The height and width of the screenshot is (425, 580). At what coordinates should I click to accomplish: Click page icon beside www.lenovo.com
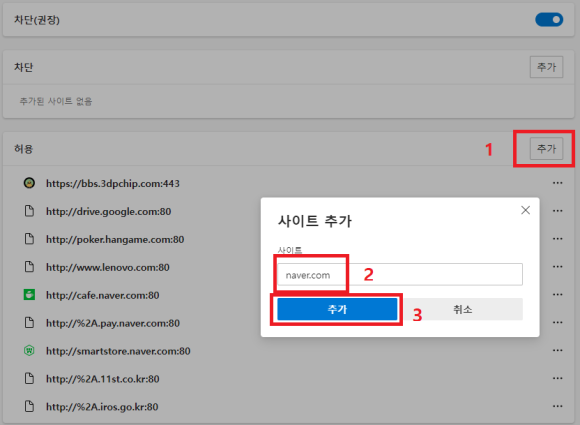click(29, 267)
